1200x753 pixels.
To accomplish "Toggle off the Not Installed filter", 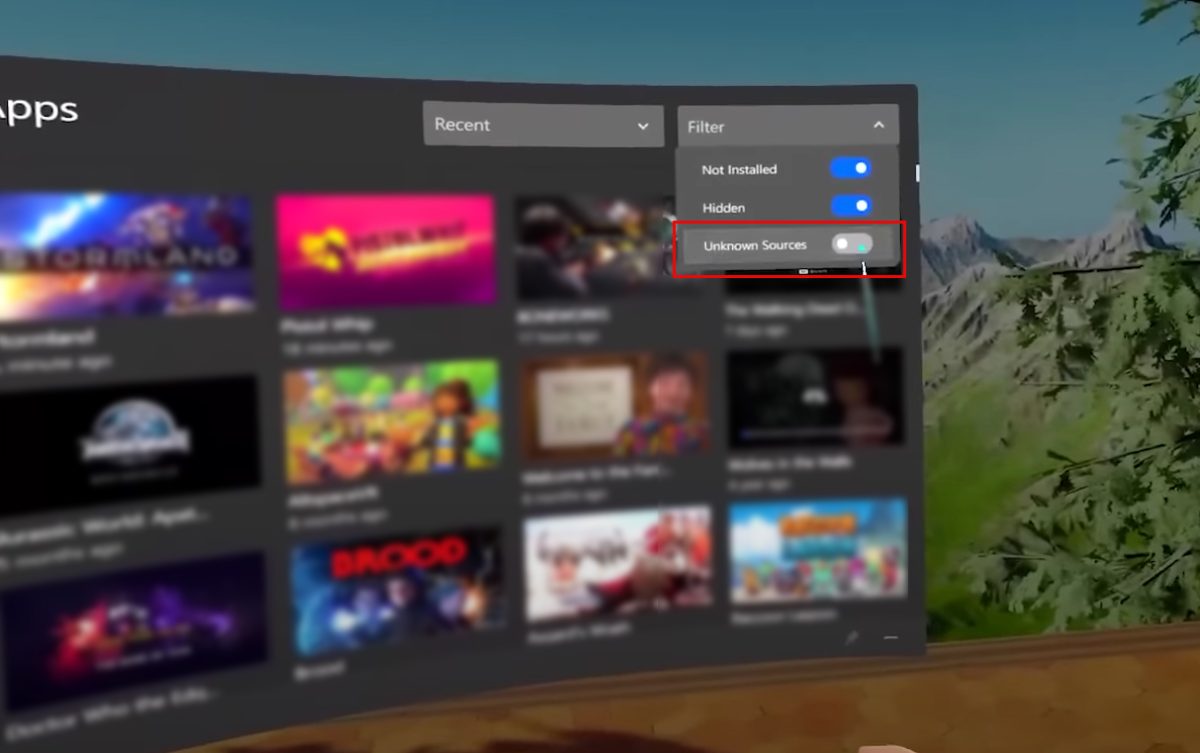I will pos(850,168).
